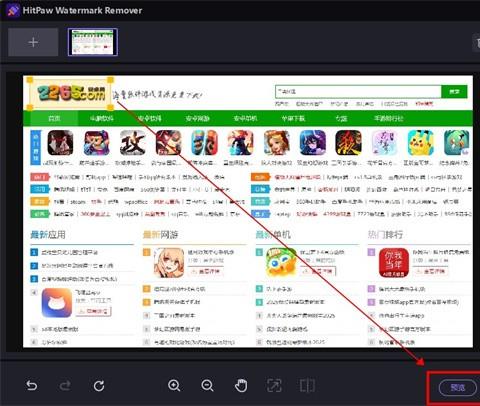Screen dimensions: 480x406
Task: Click the delete trash icon in the top bar
Action: tap(477, 43)
